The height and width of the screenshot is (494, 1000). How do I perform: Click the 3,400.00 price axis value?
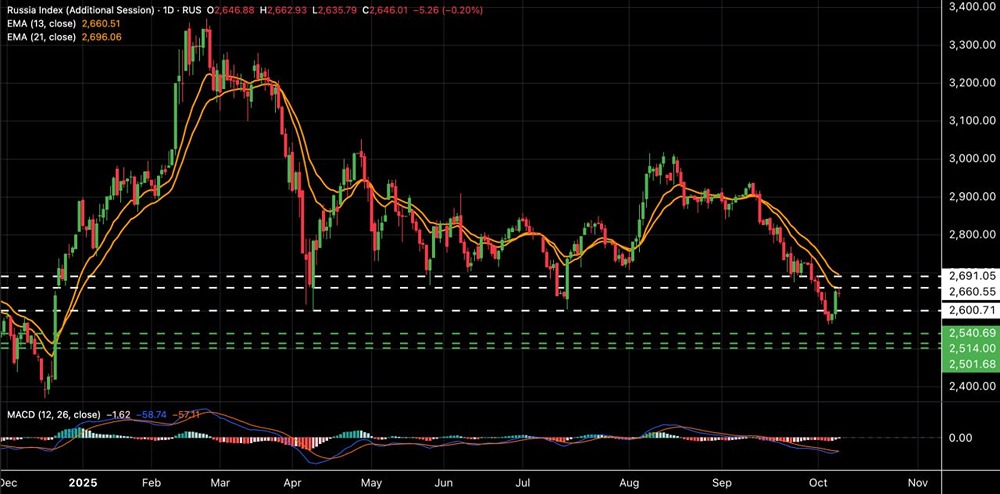[x=973, y=7]
